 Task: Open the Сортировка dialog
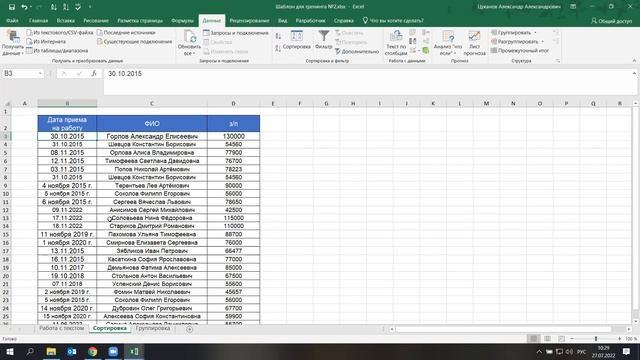(297, 40)
